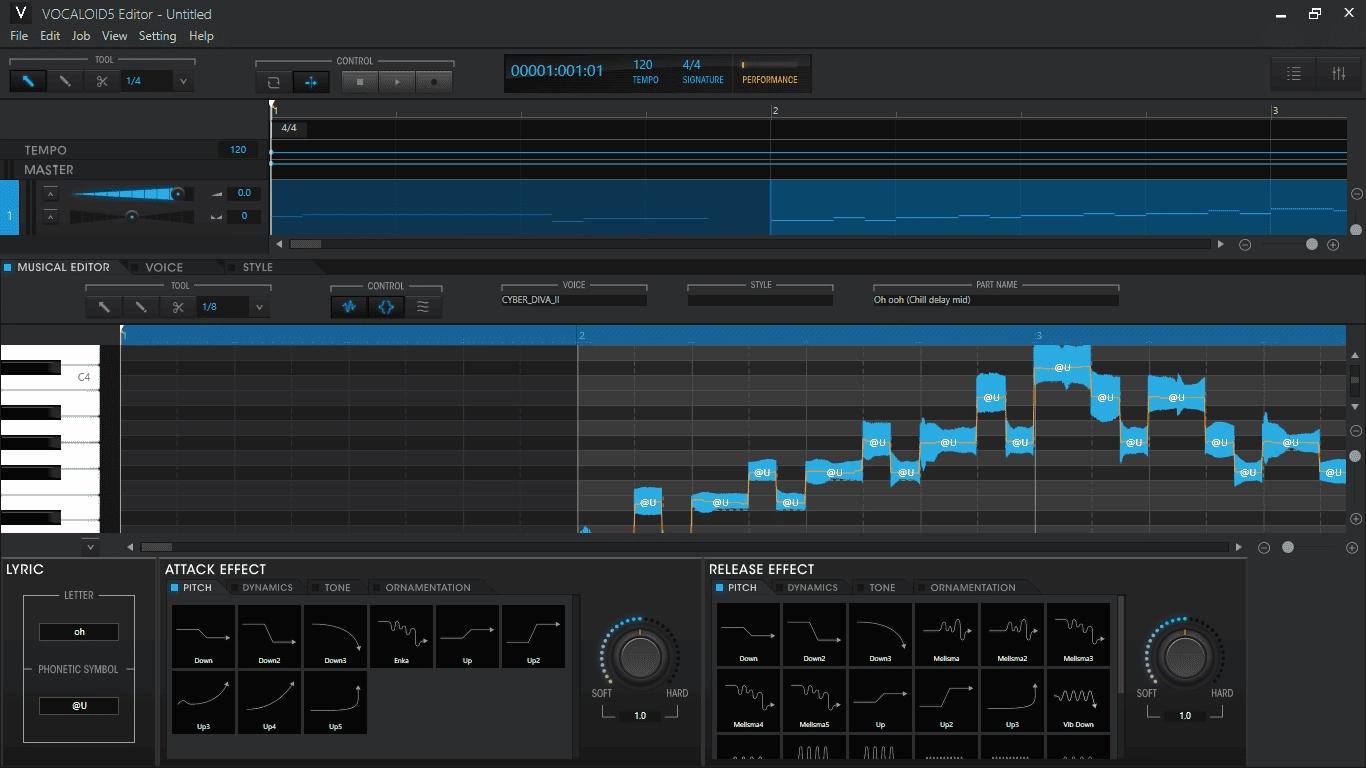Expand the track volume automation arrow
1366x768 pixels.
50,193
